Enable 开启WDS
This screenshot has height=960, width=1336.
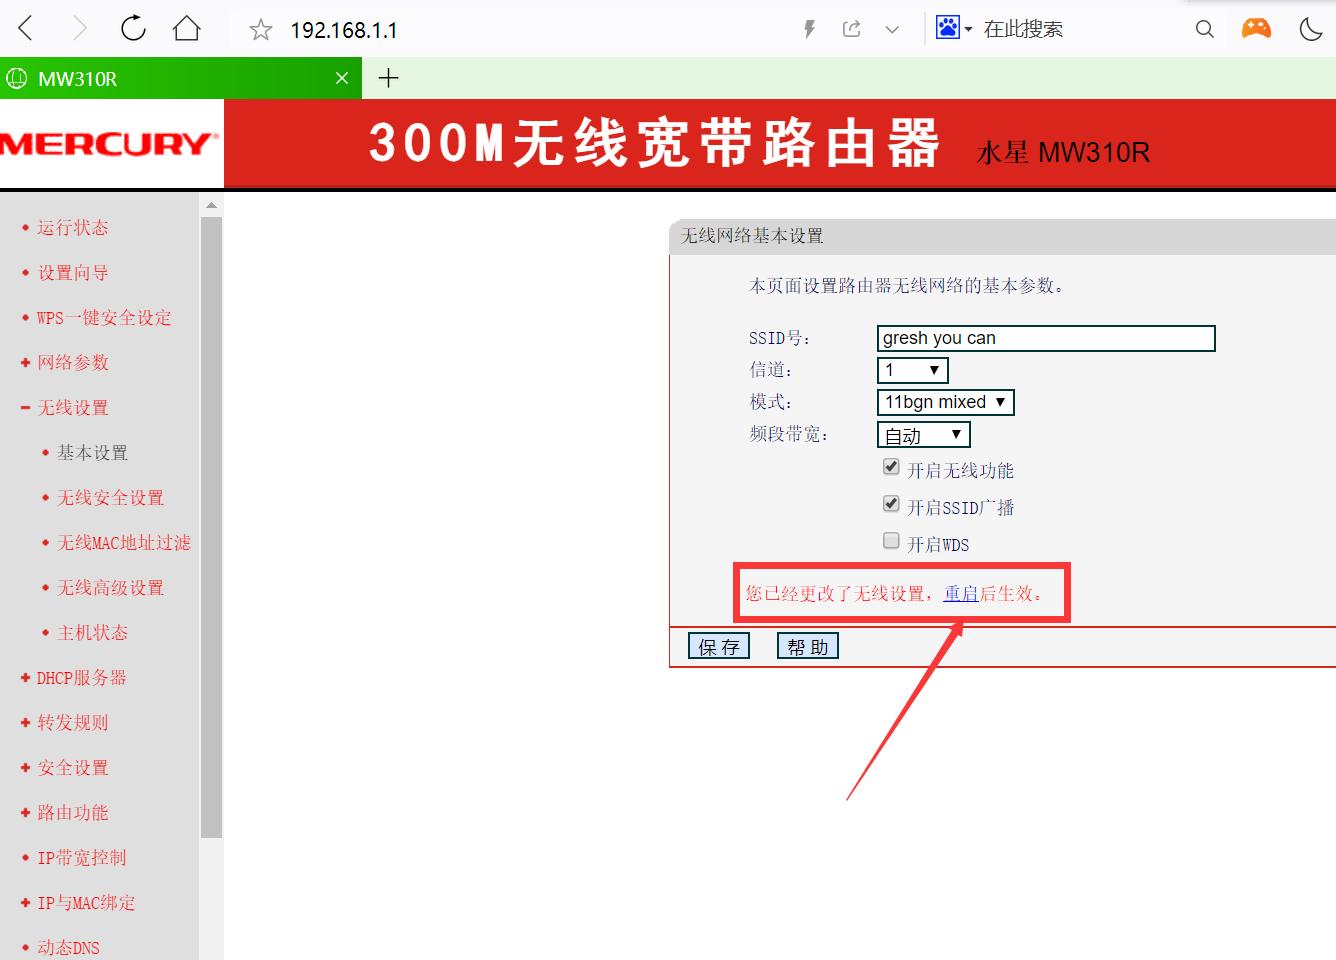tap(890, 540)
